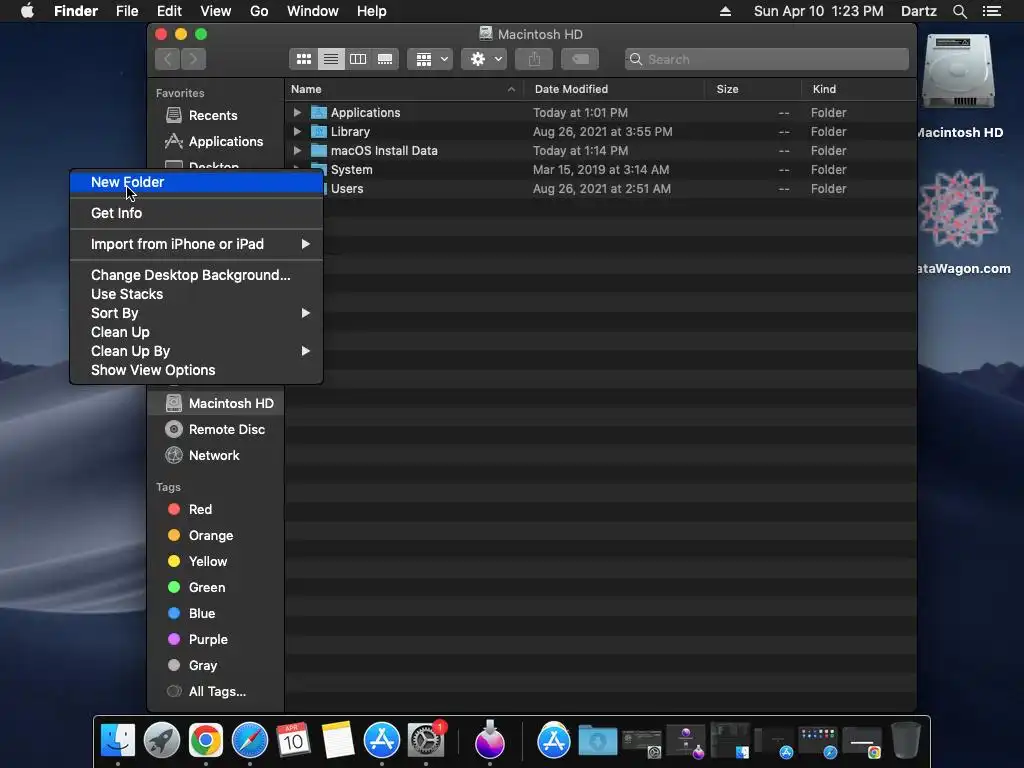Switch Finder to column view
Screen dimensions: 1024x768
click(358, 59)
